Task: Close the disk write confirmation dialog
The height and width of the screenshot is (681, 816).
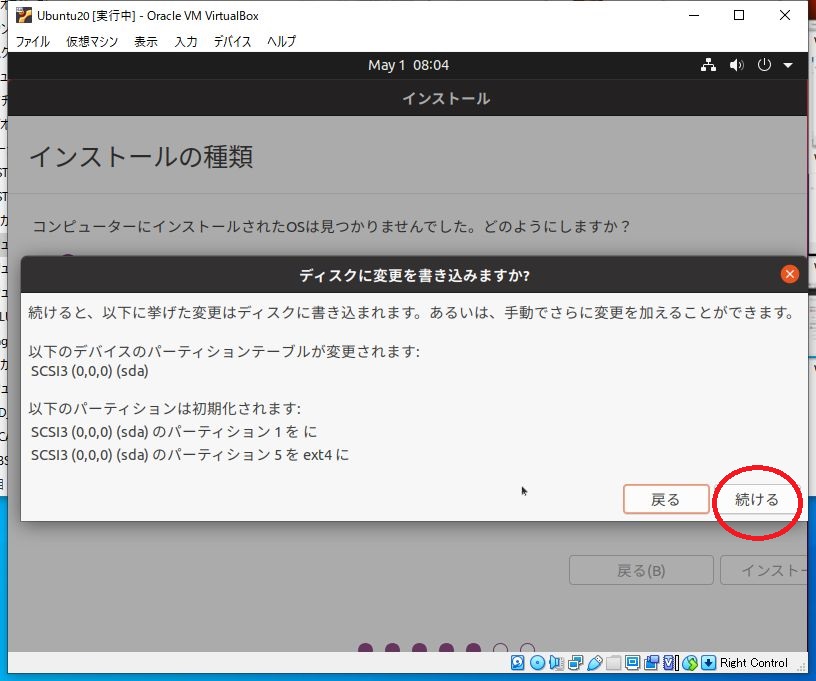Action: [789, 274]
